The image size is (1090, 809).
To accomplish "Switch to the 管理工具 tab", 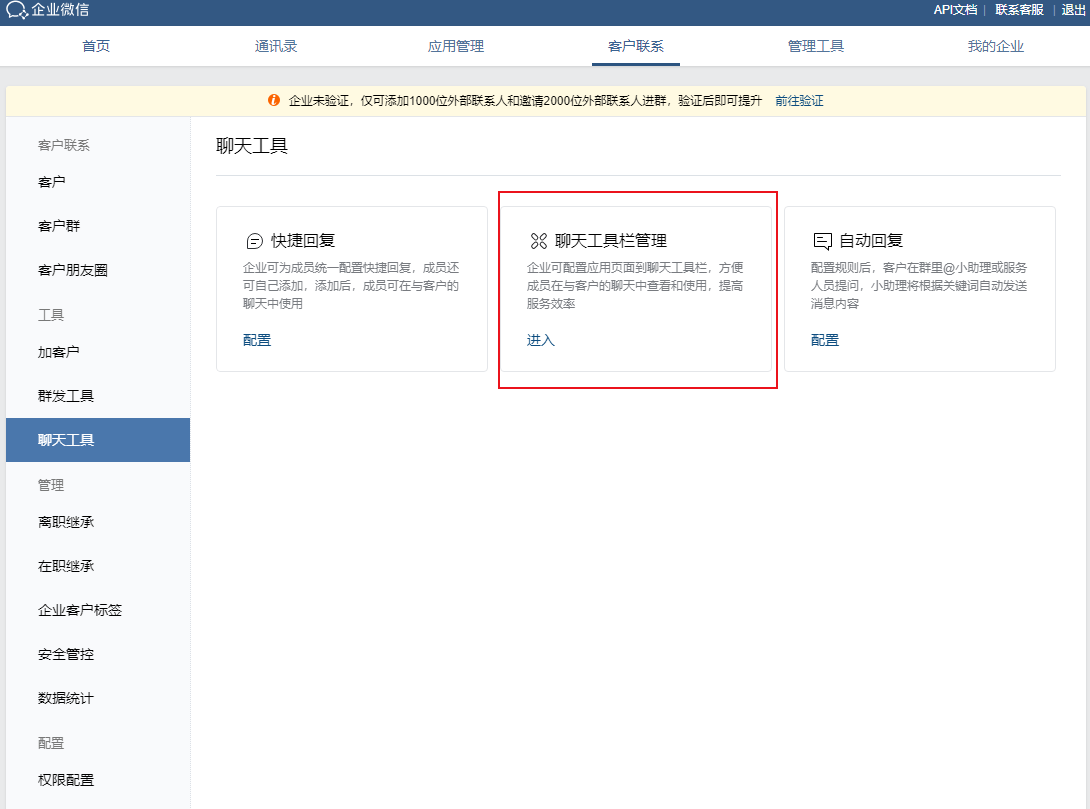I will click(x=815, y=45).
